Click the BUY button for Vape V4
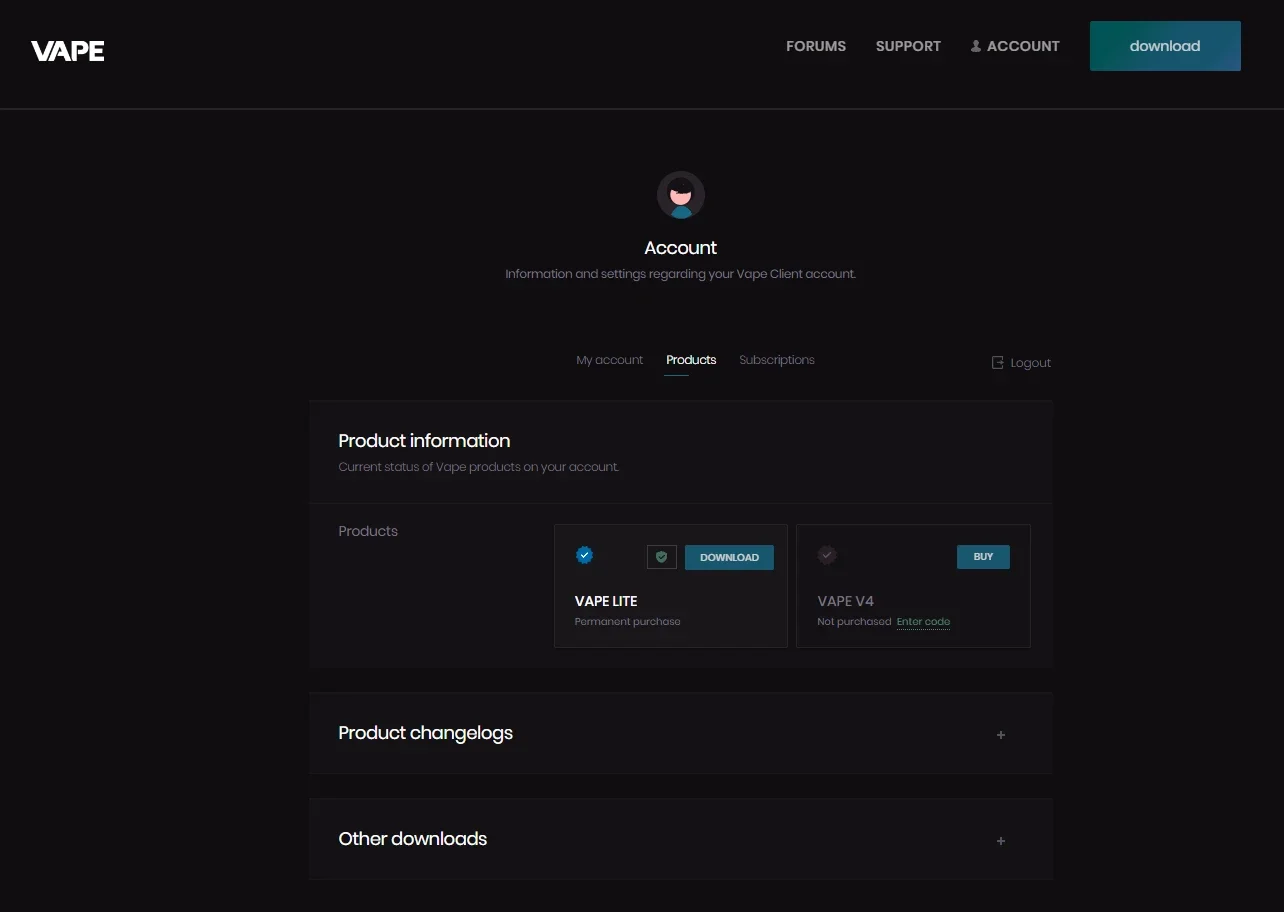Image resolution: width=1284 pixels, height=912 pixels. (983, 557)
